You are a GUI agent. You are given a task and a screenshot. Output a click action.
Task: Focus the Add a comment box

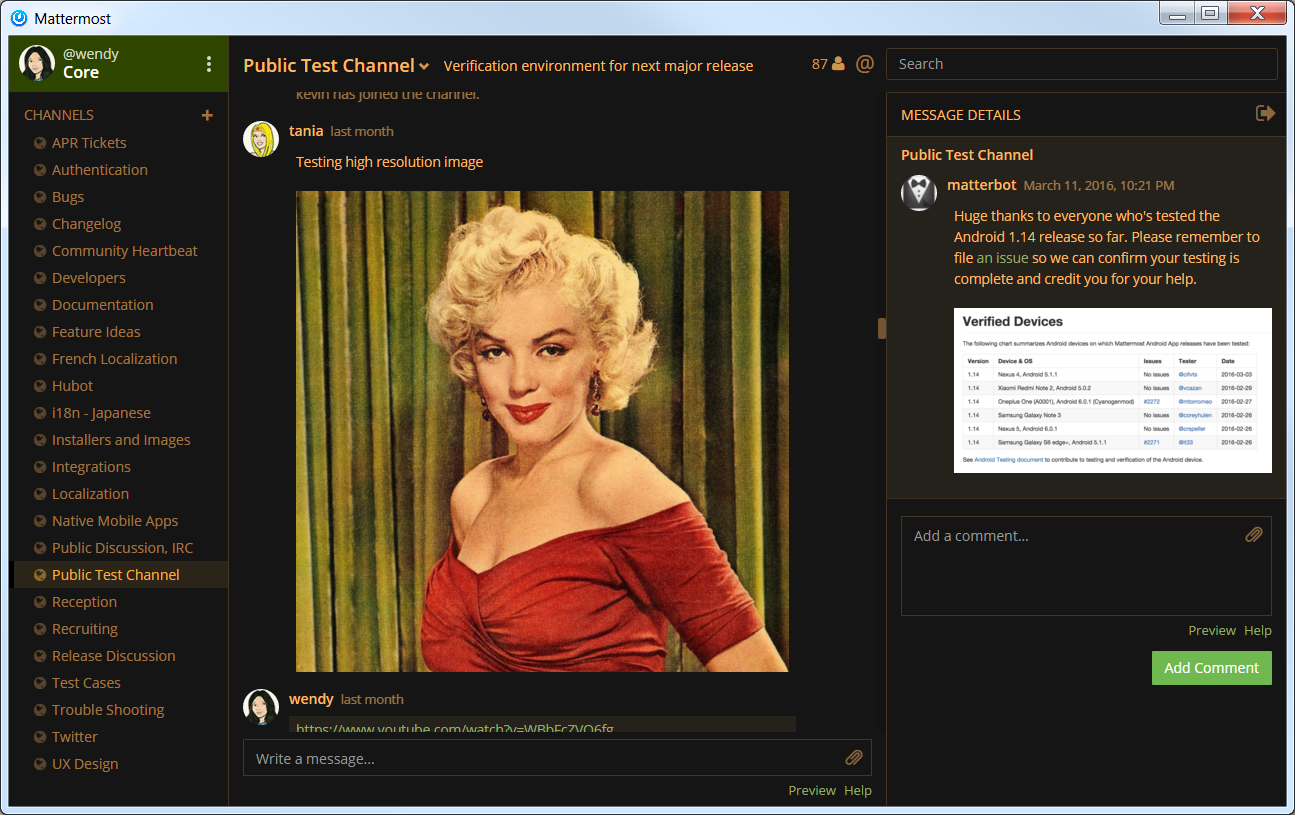pyautogui.click(x=1086, y=566)
